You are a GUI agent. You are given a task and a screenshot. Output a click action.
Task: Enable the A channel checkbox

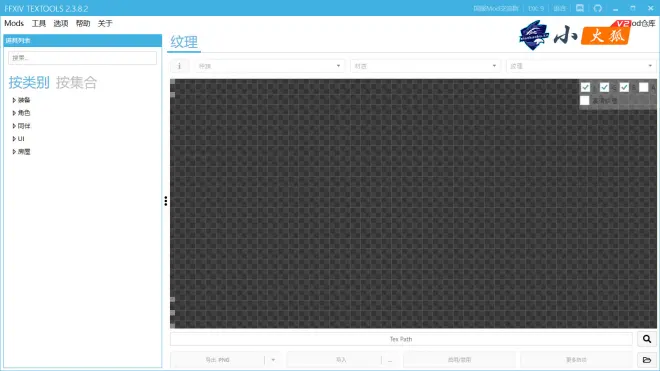(644, 87)
